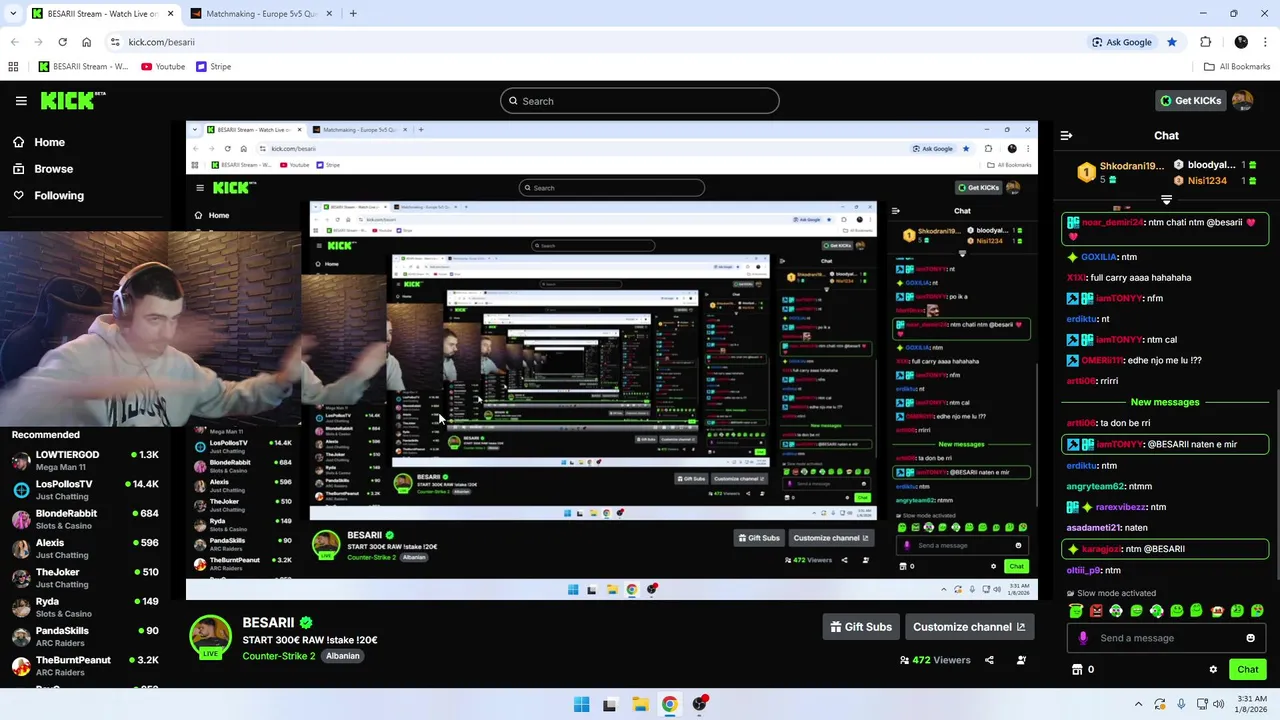Open Youtube bookmark
Screen dimensions: 1280x720
pos(163,67)
